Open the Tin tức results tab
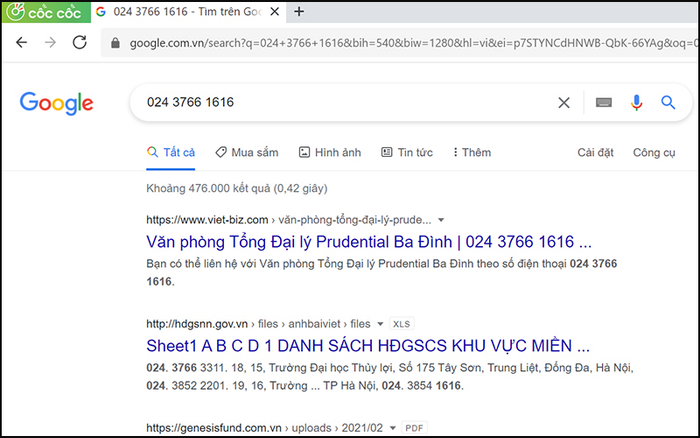This screenshot has width=700, height=438. point(407,152)
